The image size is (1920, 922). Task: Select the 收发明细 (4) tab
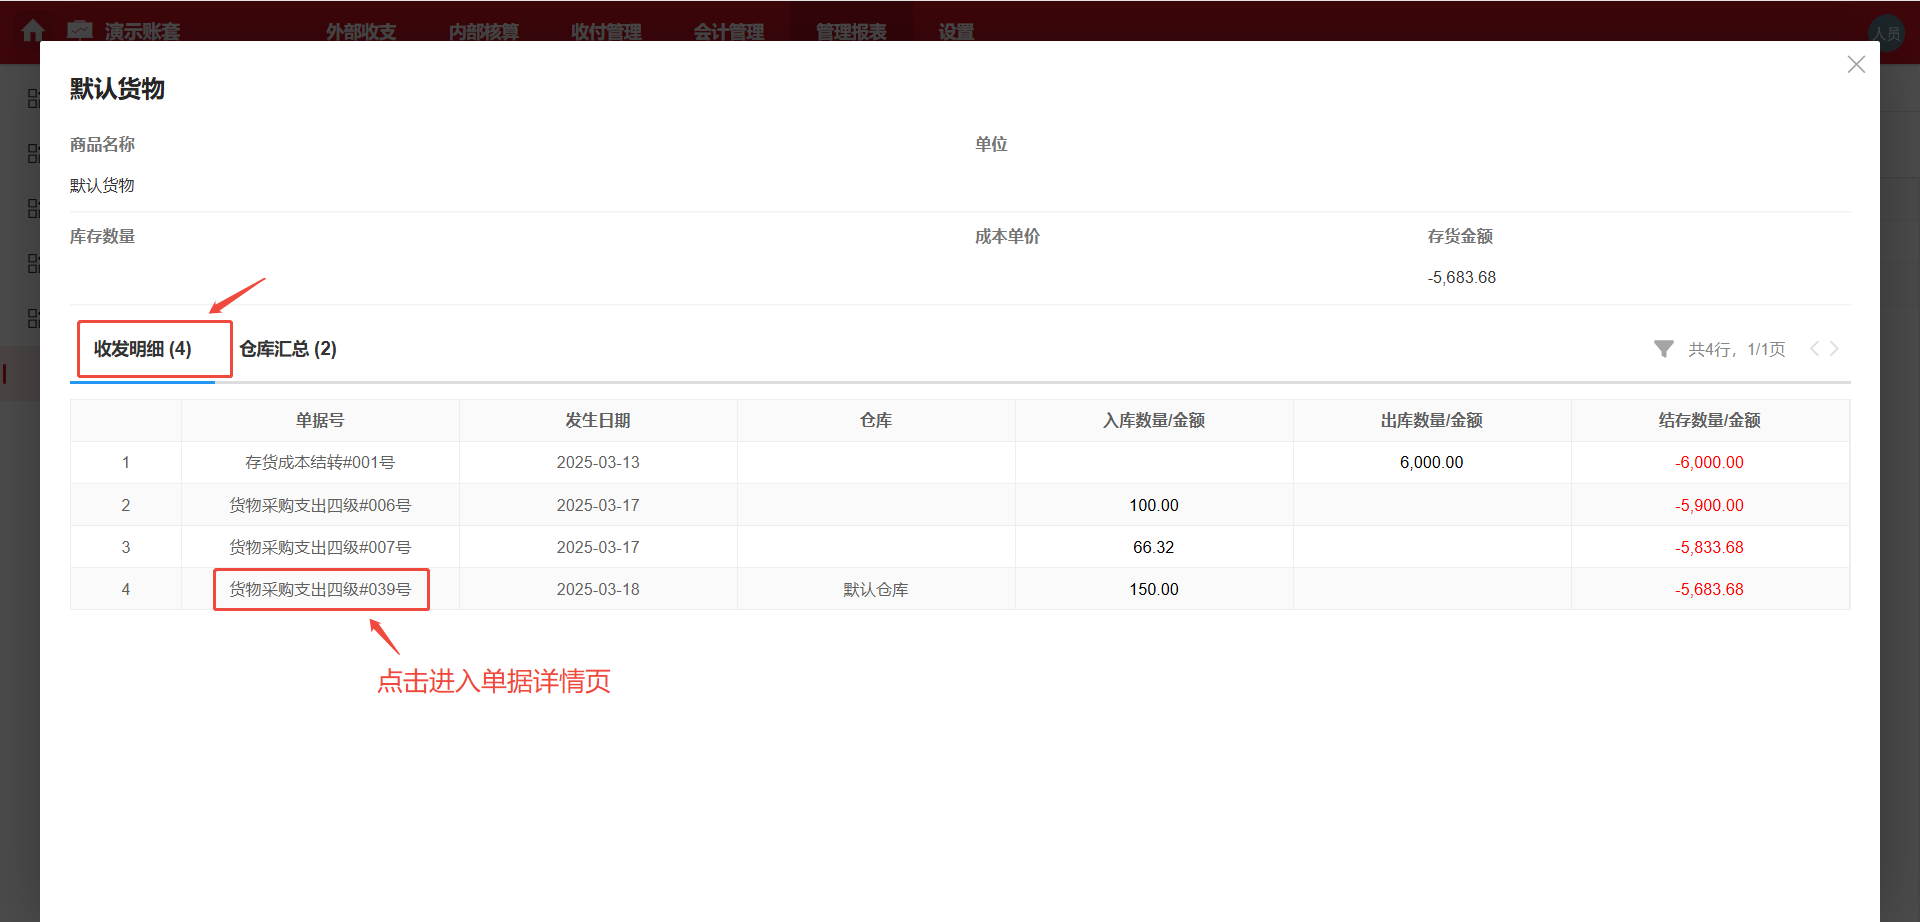(142, 349)
